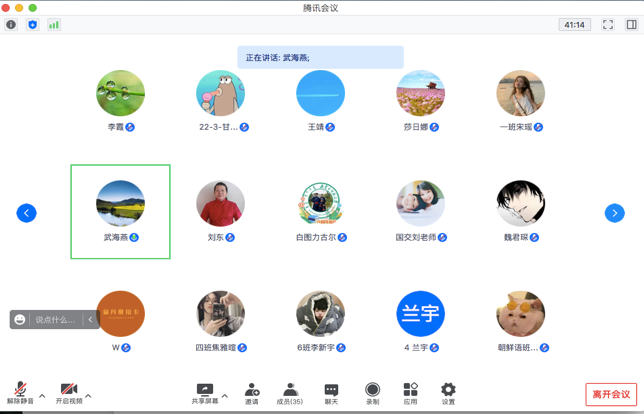Go to next page of participants
The height and width of the screenshot is (414, 644).
pyautogui.click(x=614, y=213)
